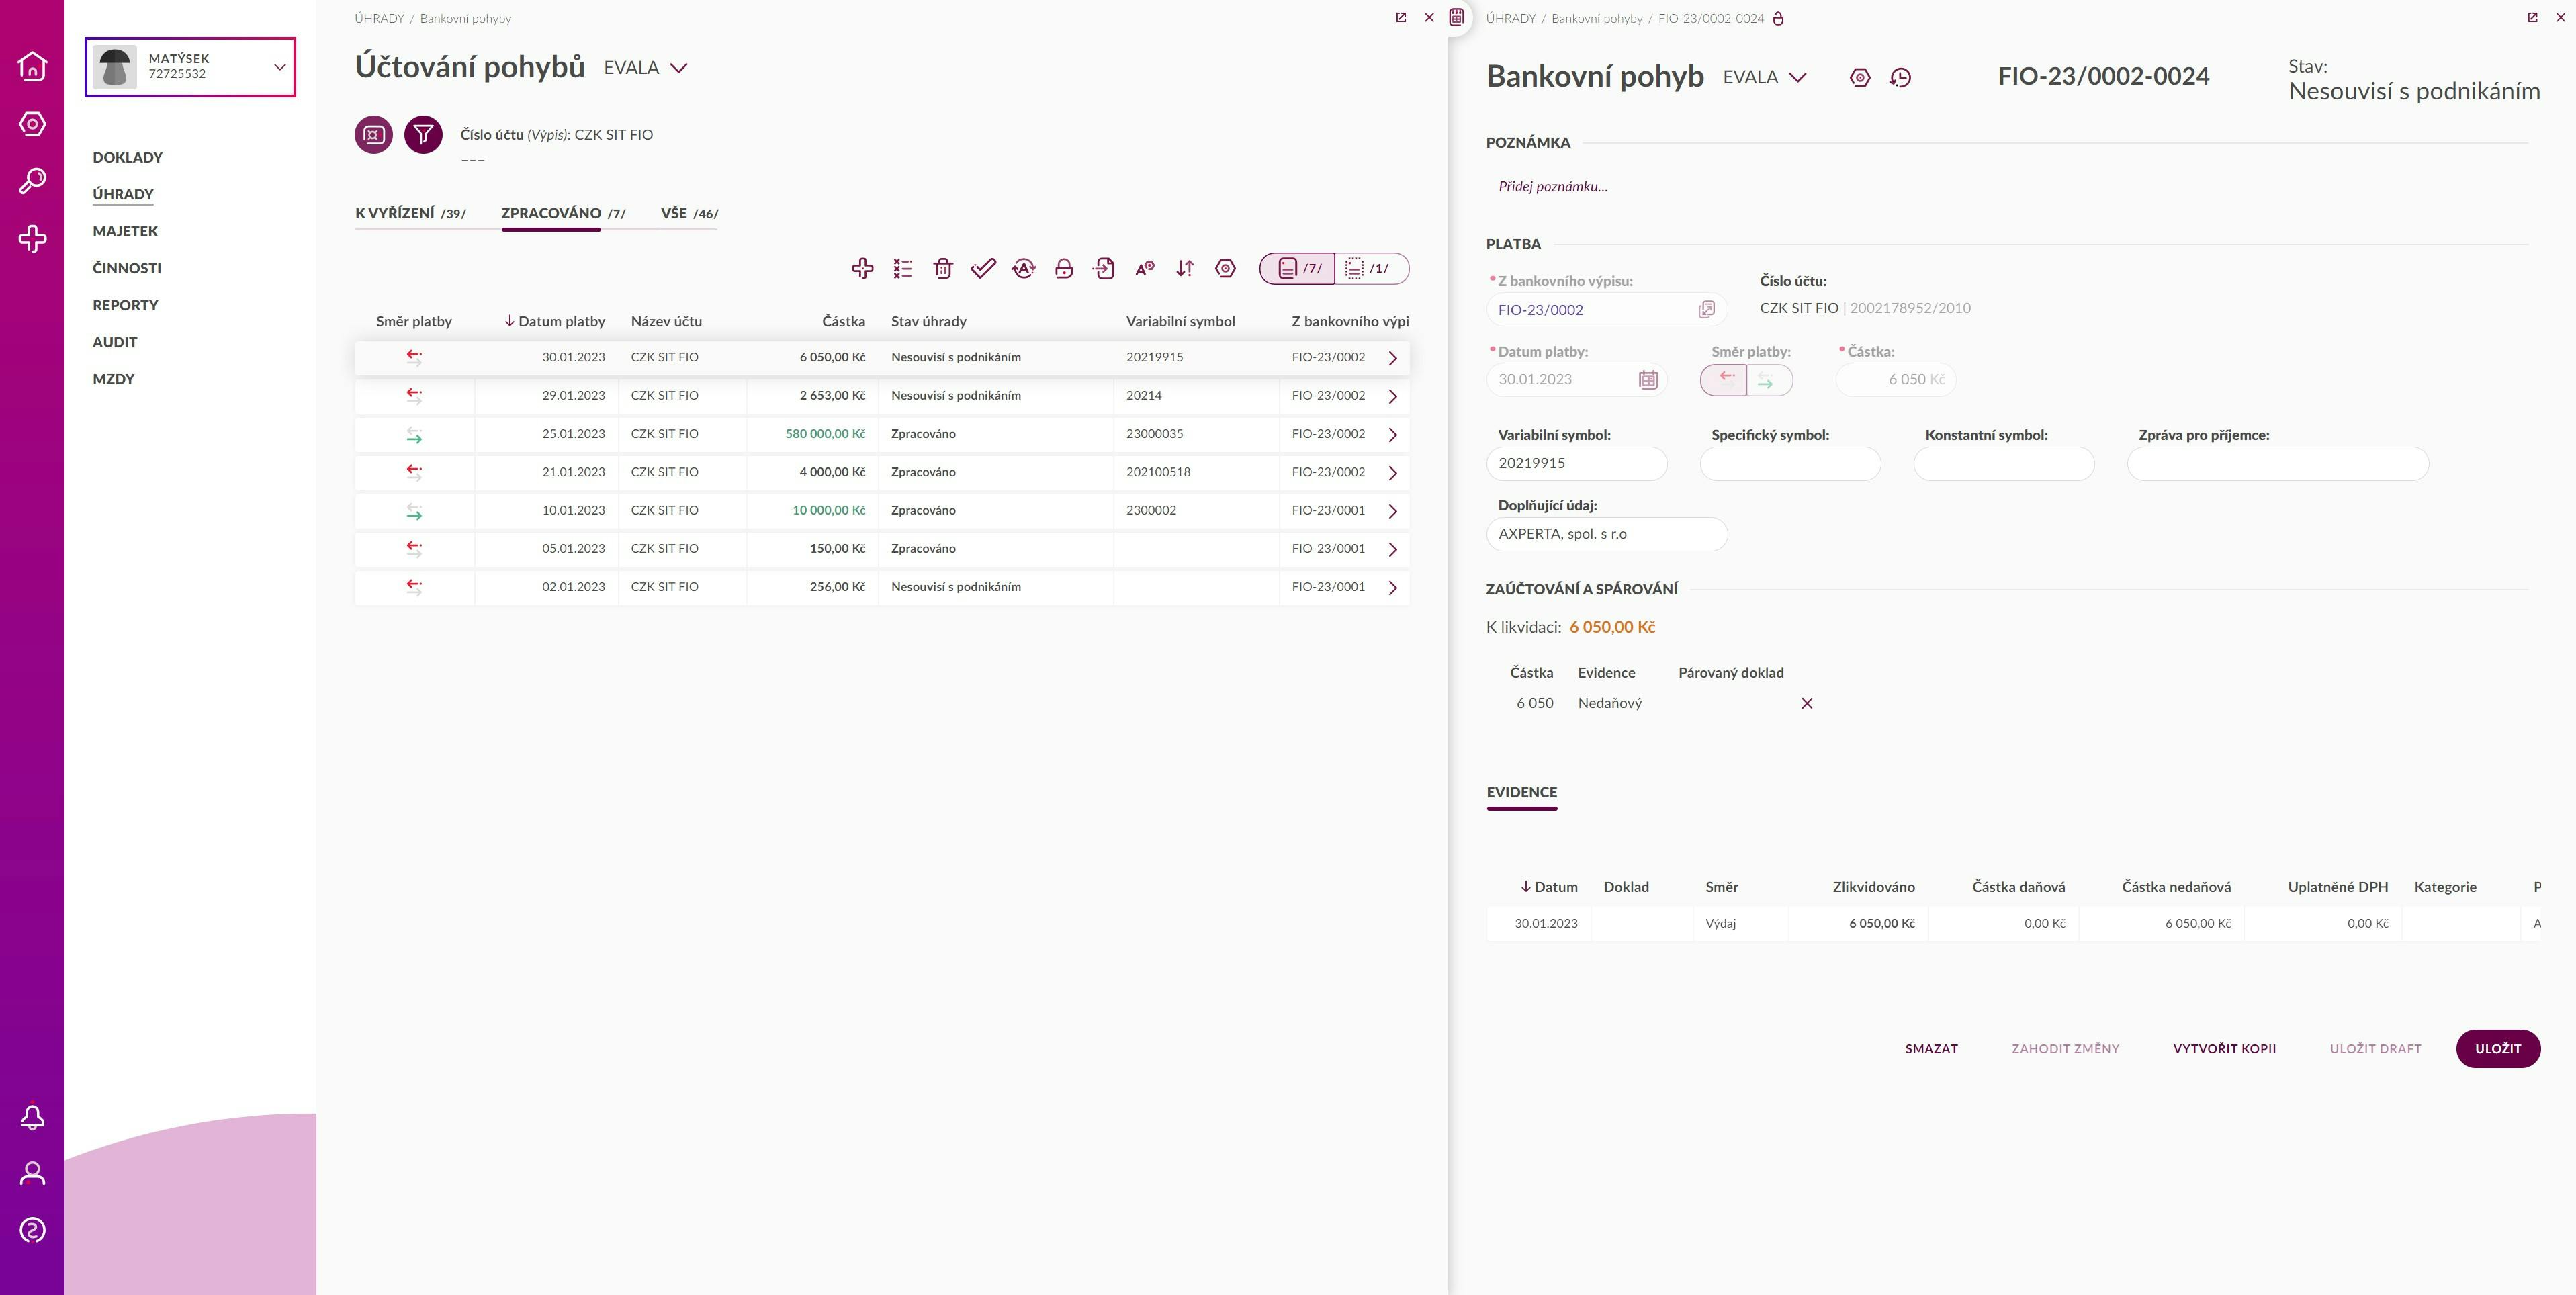This screenshot has height=1295, width=2576.
Task: Switch to ZPRACOVÁNO tab
Action: 563,213
